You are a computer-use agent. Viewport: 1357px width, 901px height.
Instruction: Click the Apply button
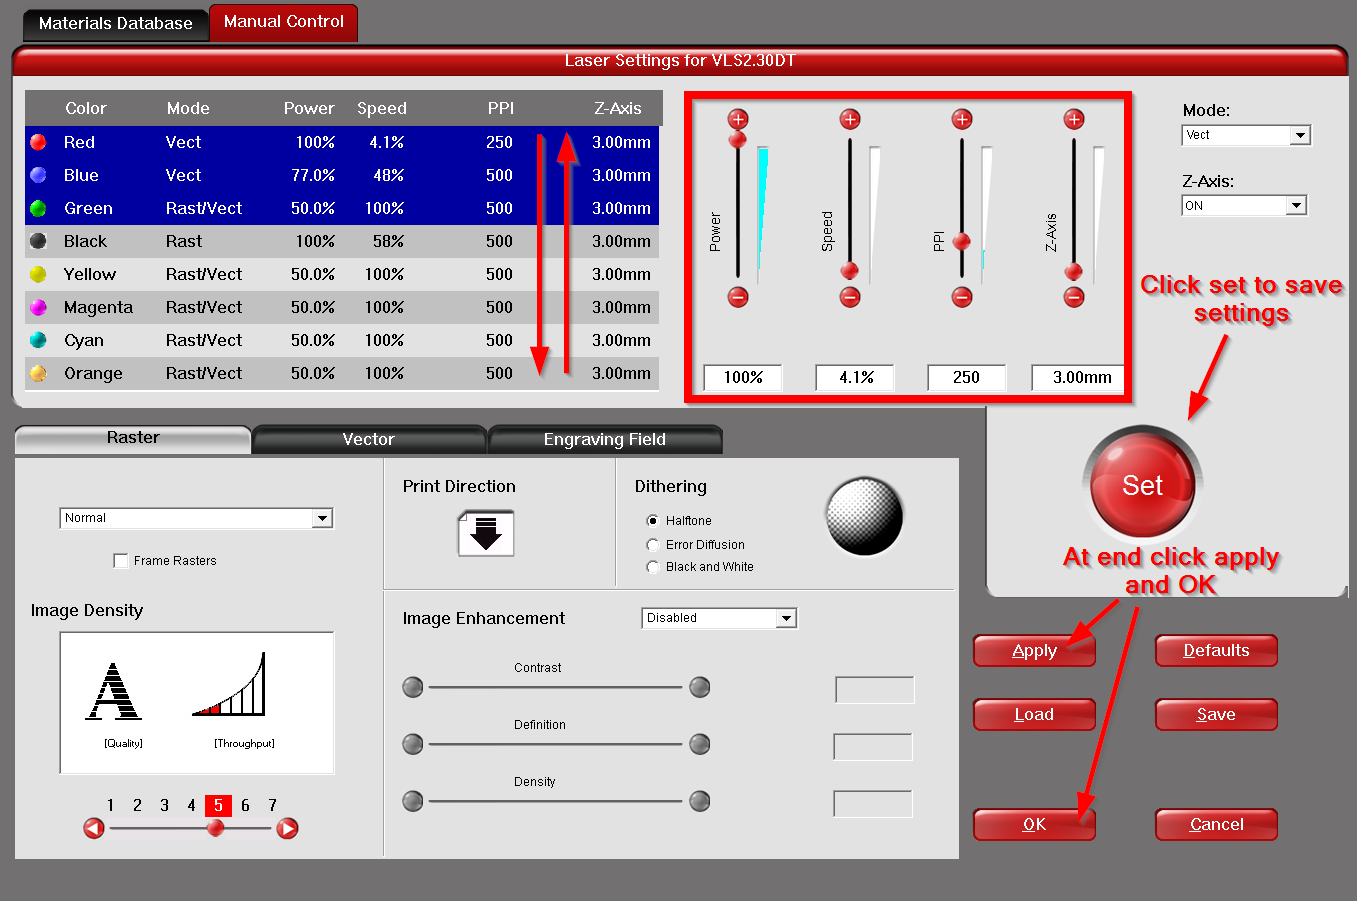[x=1034, y=651]
